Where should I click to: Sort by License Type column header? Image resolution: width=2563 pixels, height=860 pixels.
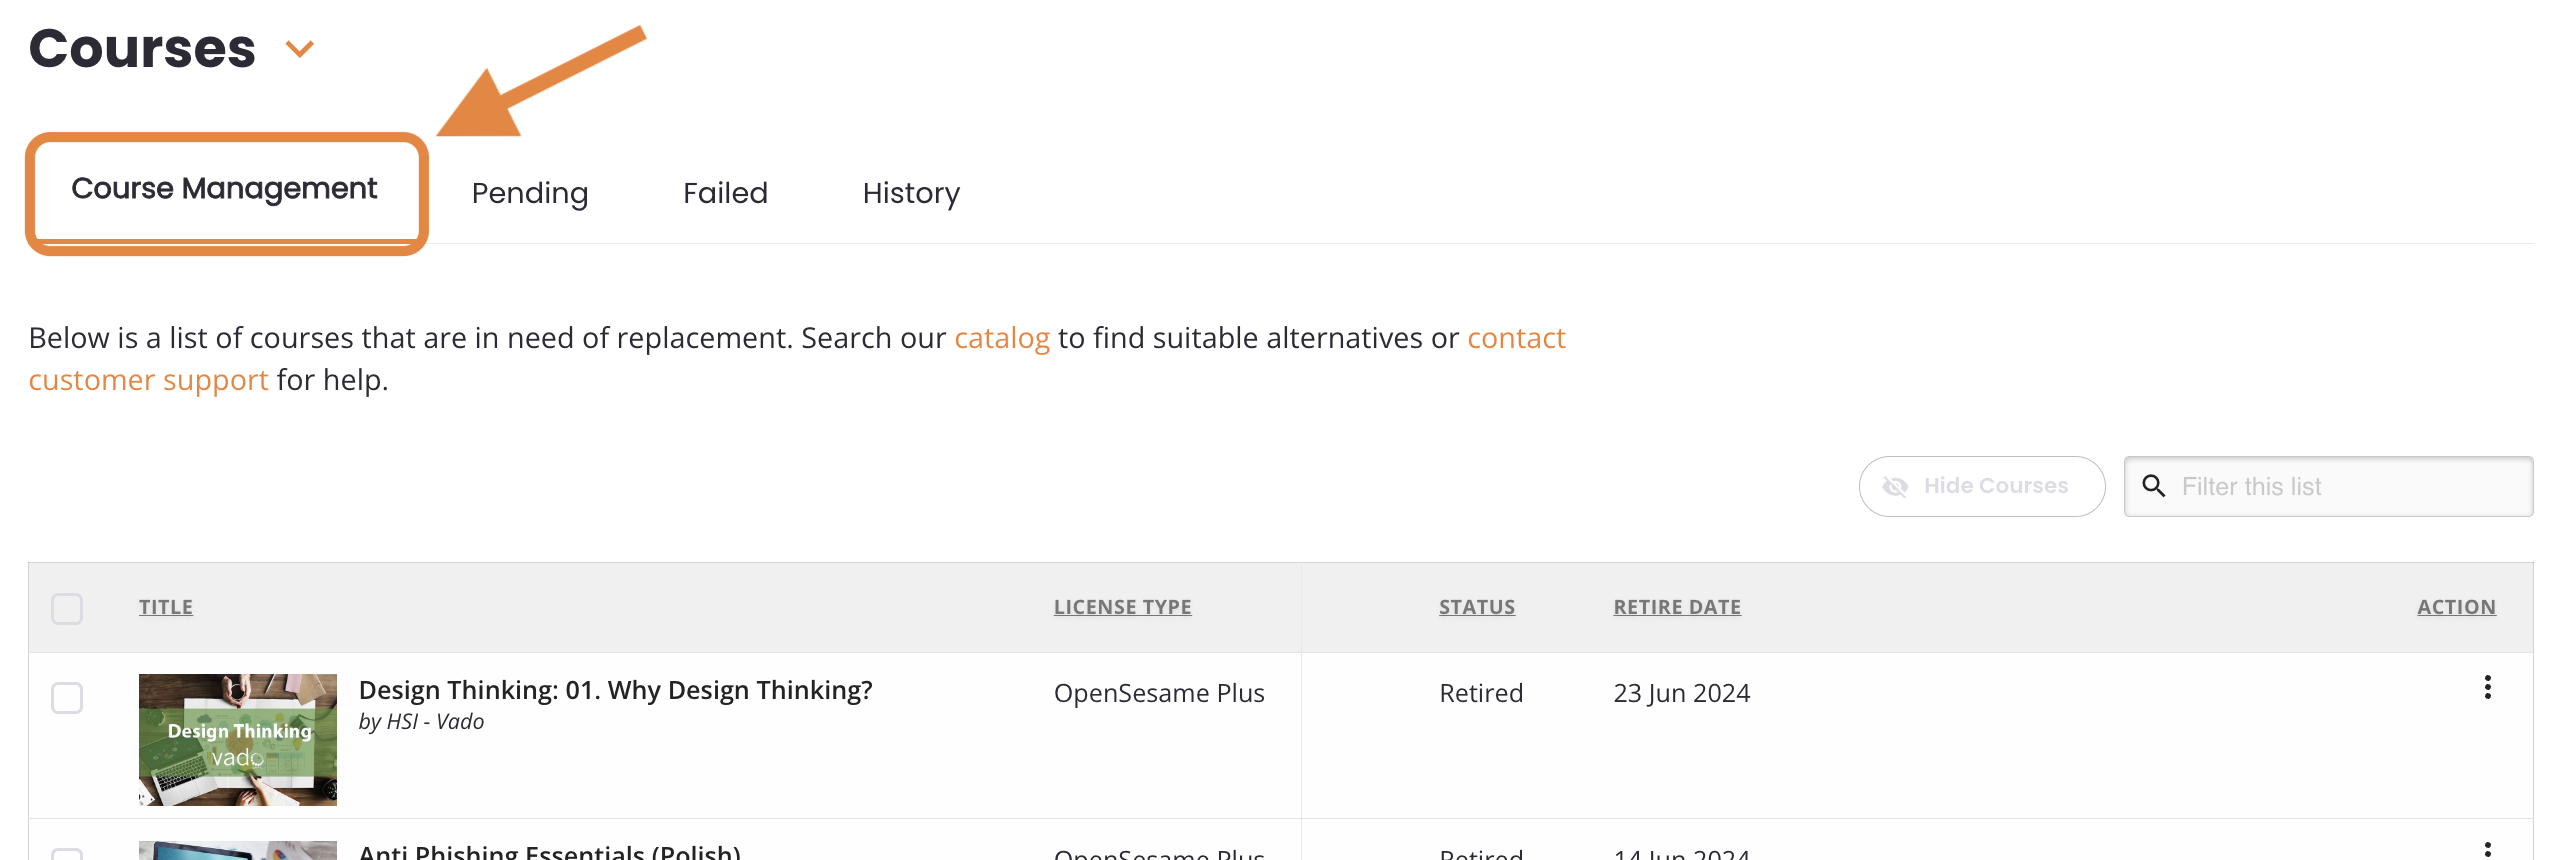(x=1122, y=607)
